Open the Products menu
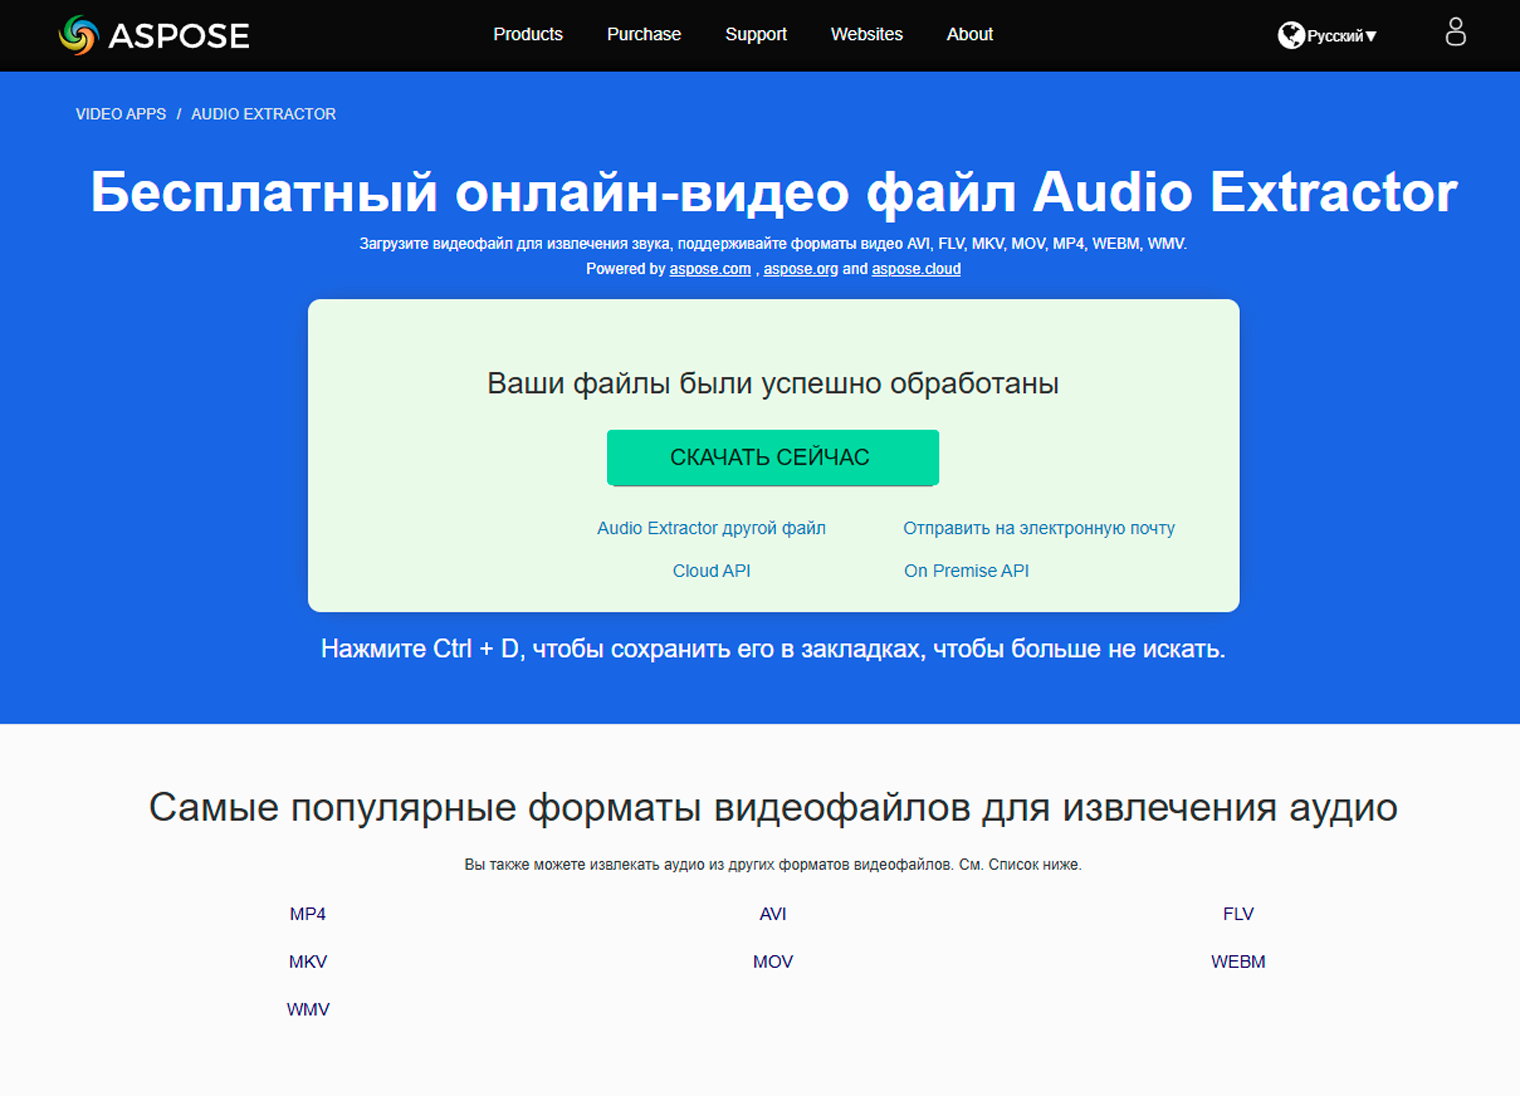 [528, 34]
